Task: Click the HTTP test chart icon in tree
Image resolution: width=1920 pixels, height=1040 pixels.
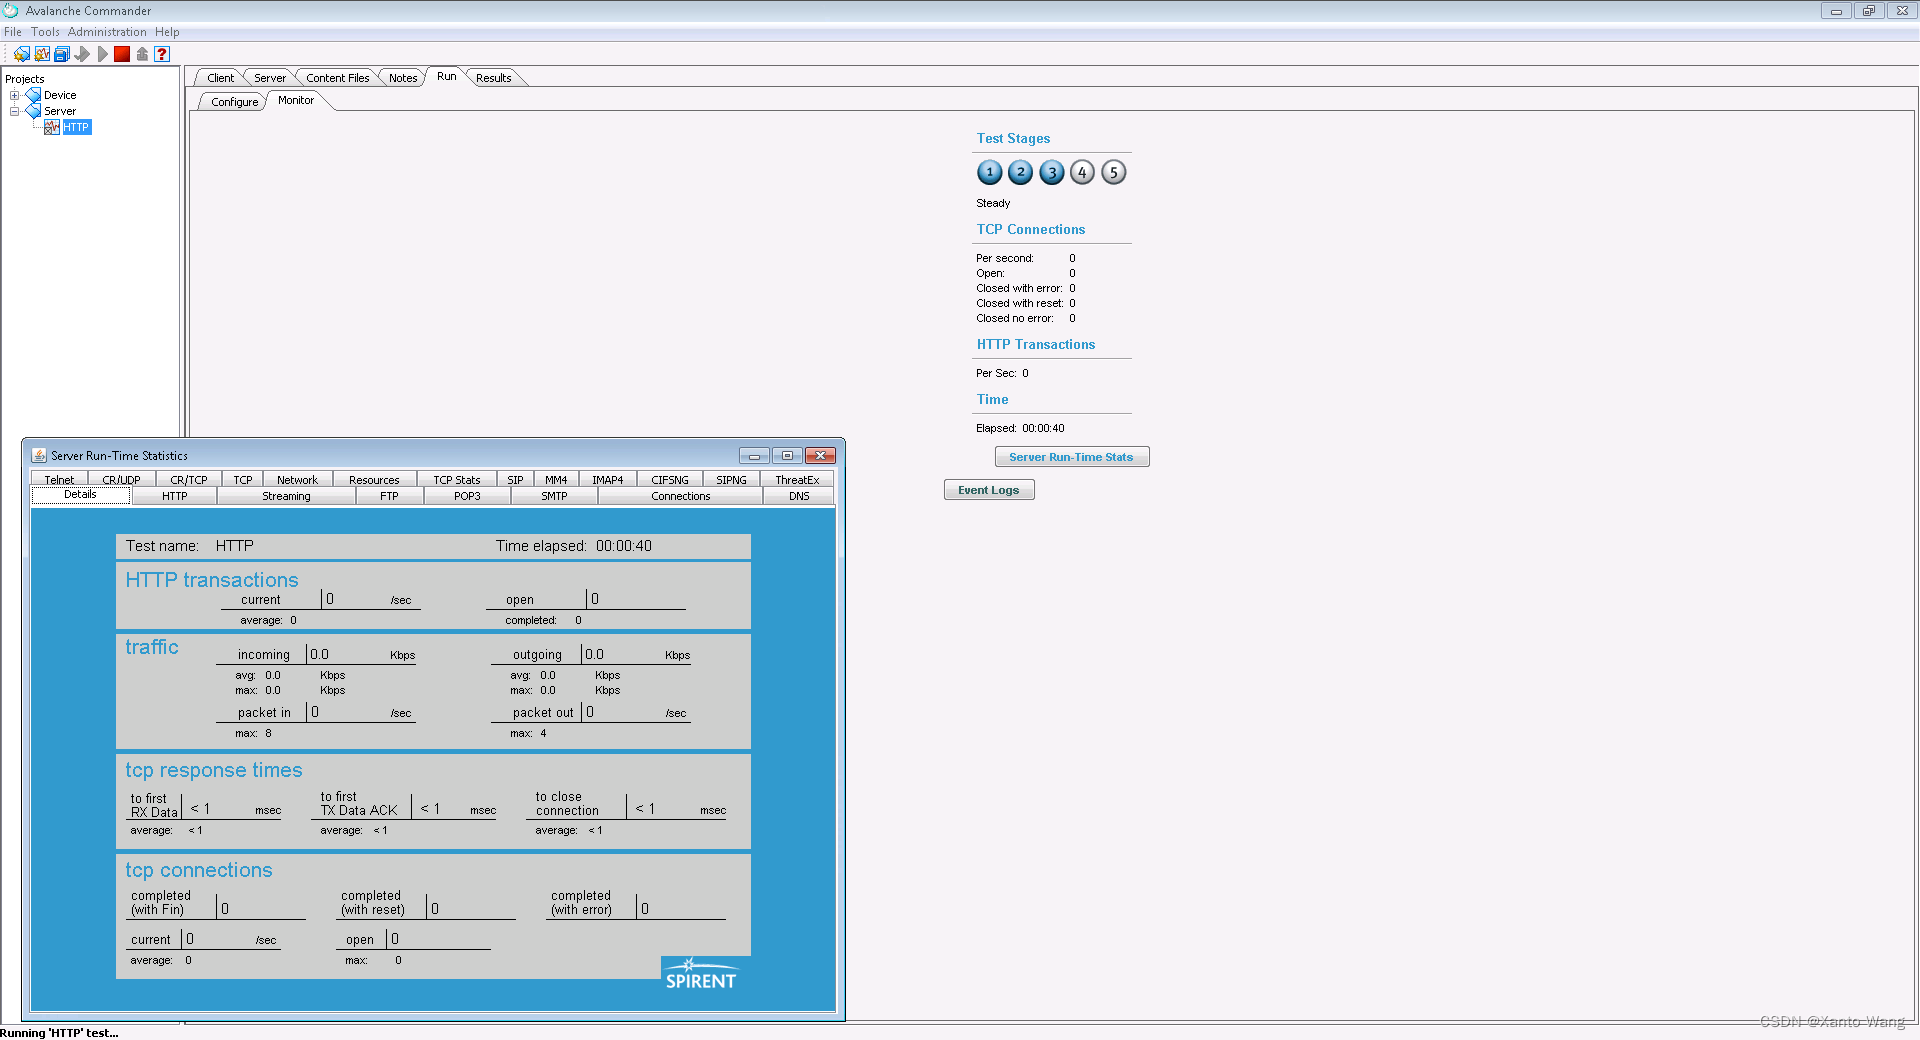Action: (x=52, y=127)
